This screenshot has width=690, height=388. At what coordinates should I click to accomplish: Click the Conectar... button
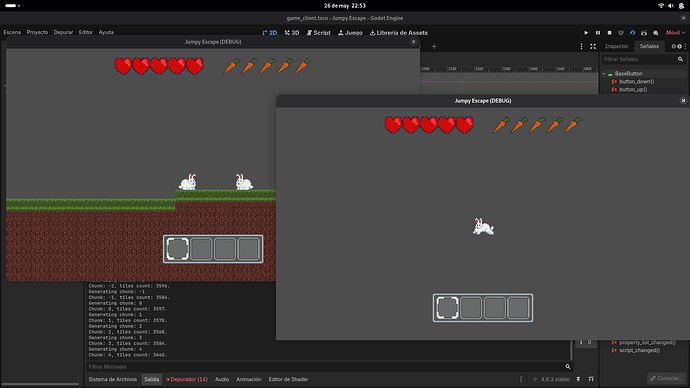666,378
